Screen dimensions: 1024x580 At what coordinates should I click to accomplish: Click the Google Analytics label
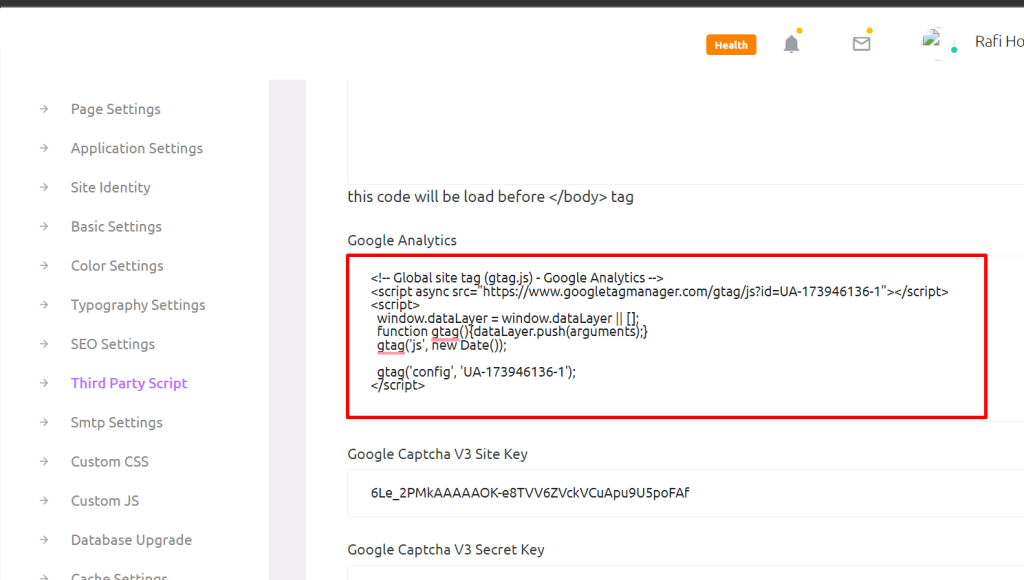point(402,240)
